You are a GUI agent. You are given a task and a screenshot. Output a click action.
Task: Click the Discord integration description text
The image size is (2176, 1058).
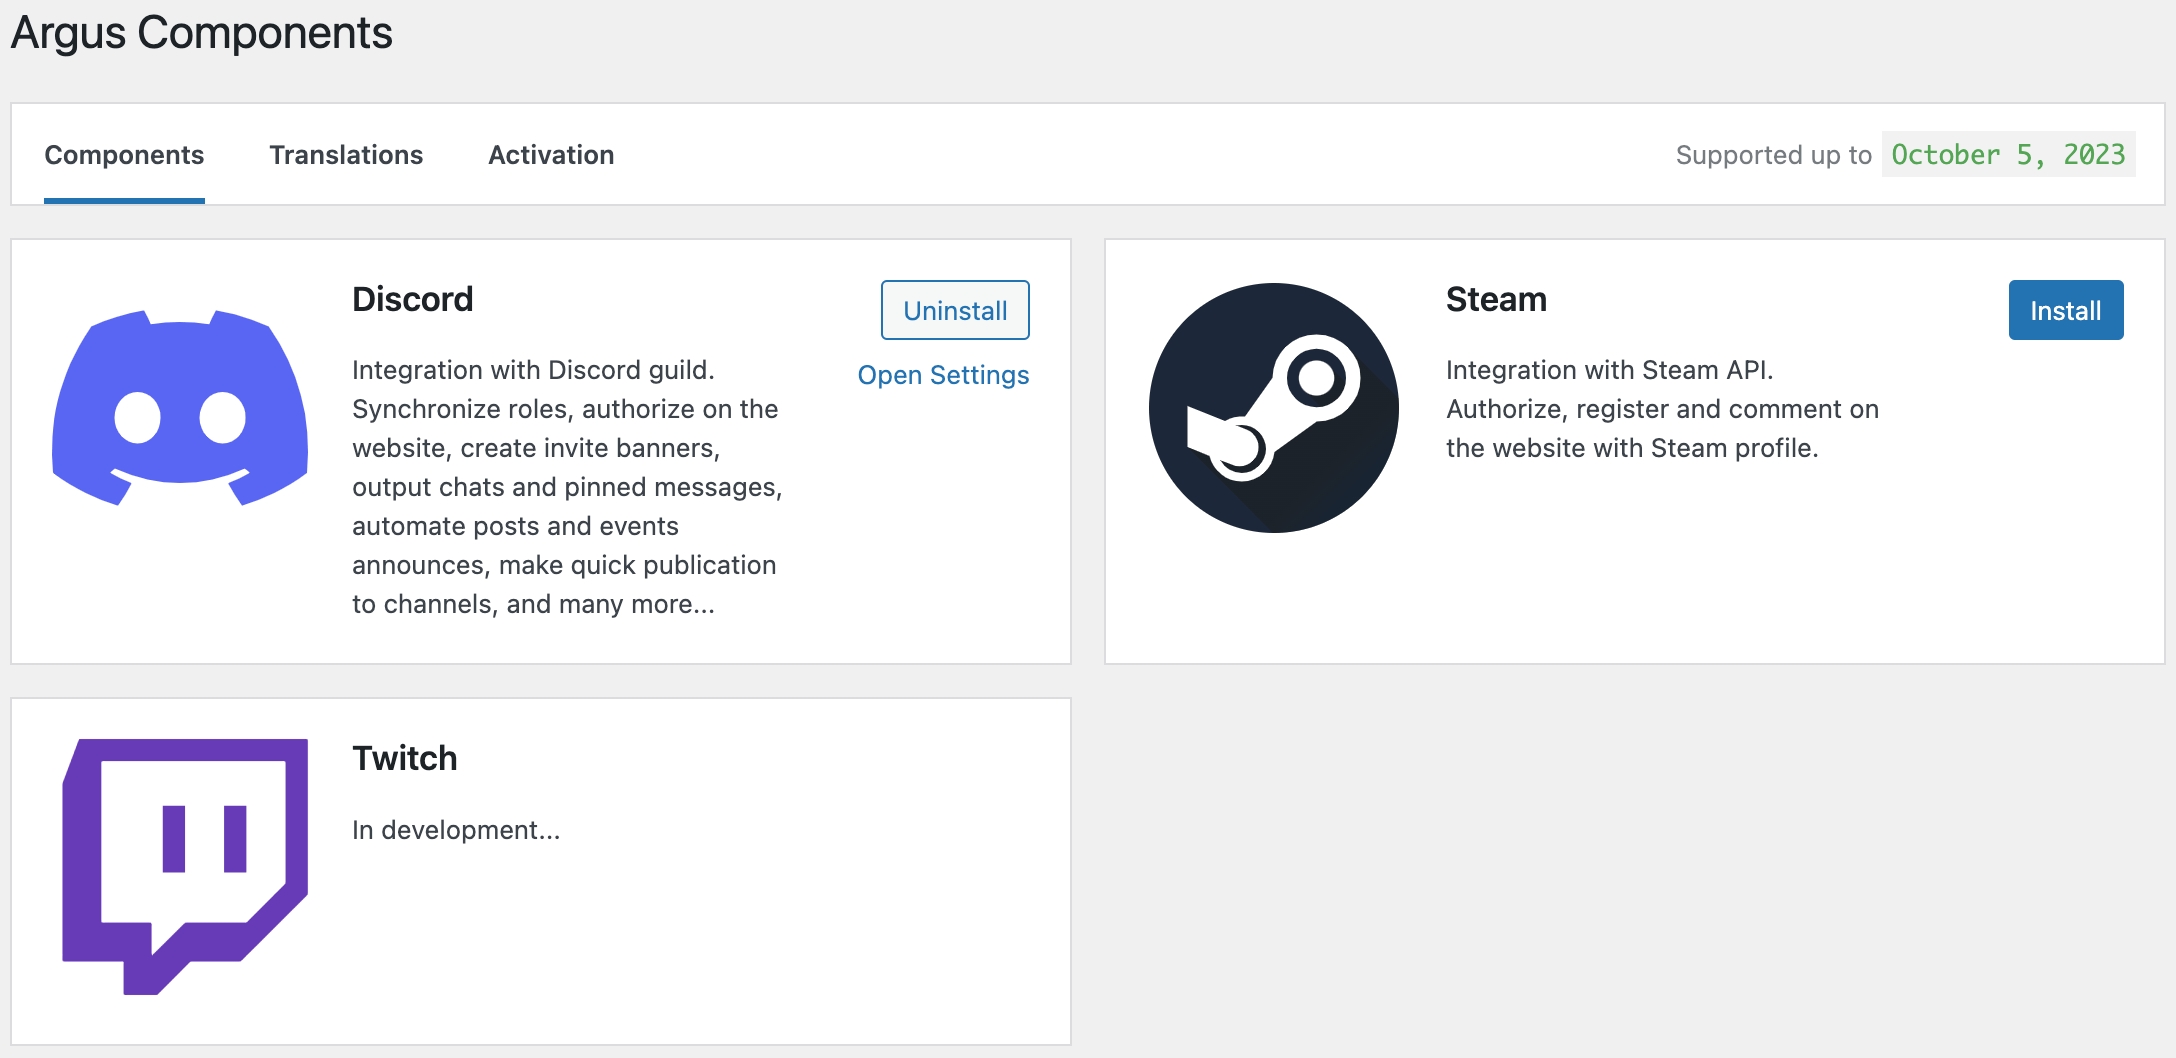[566, 487]
